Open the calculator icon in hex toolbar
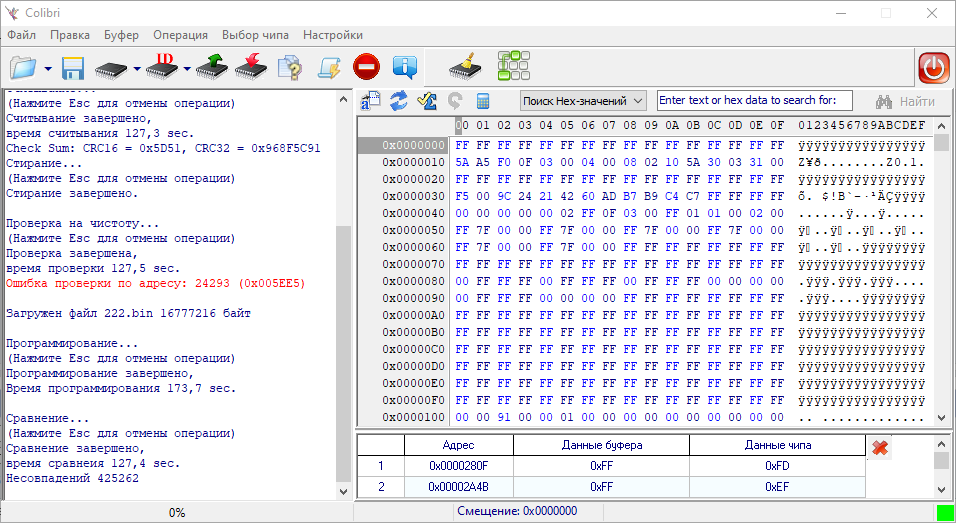This screenshot has height=523, width=956. click(483, 101)
